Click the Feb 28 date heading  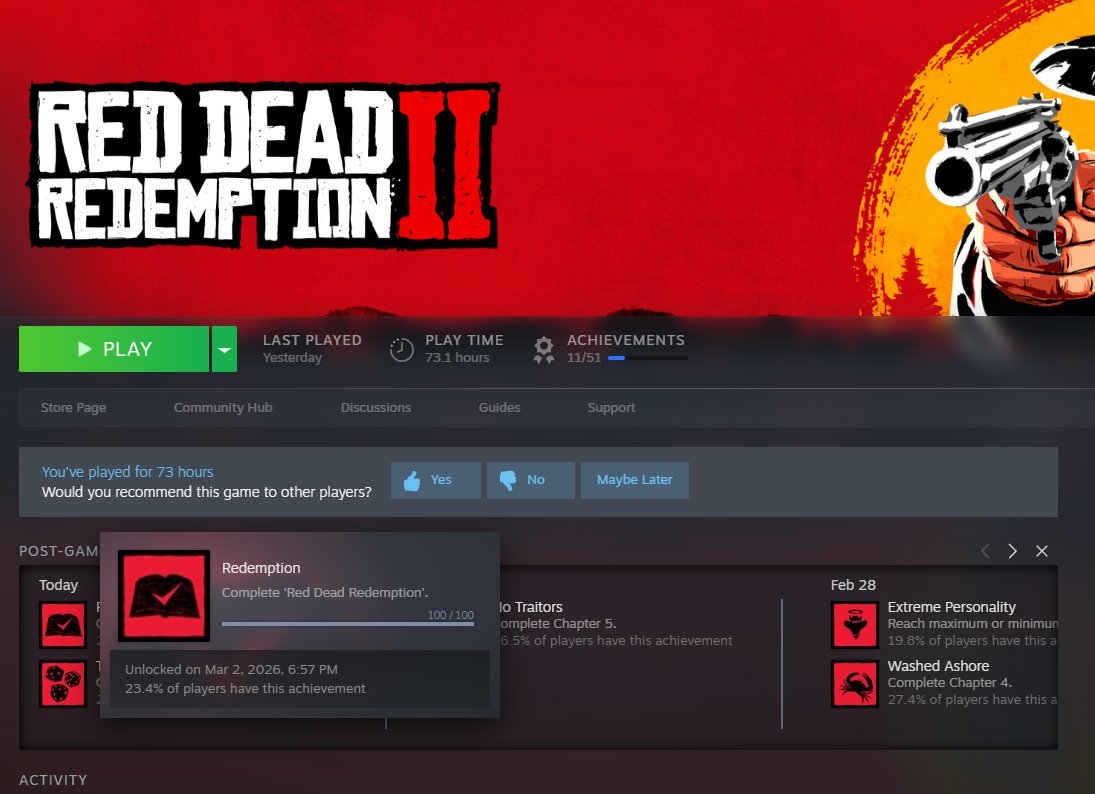pyautogui.click(x=853, y=585)
